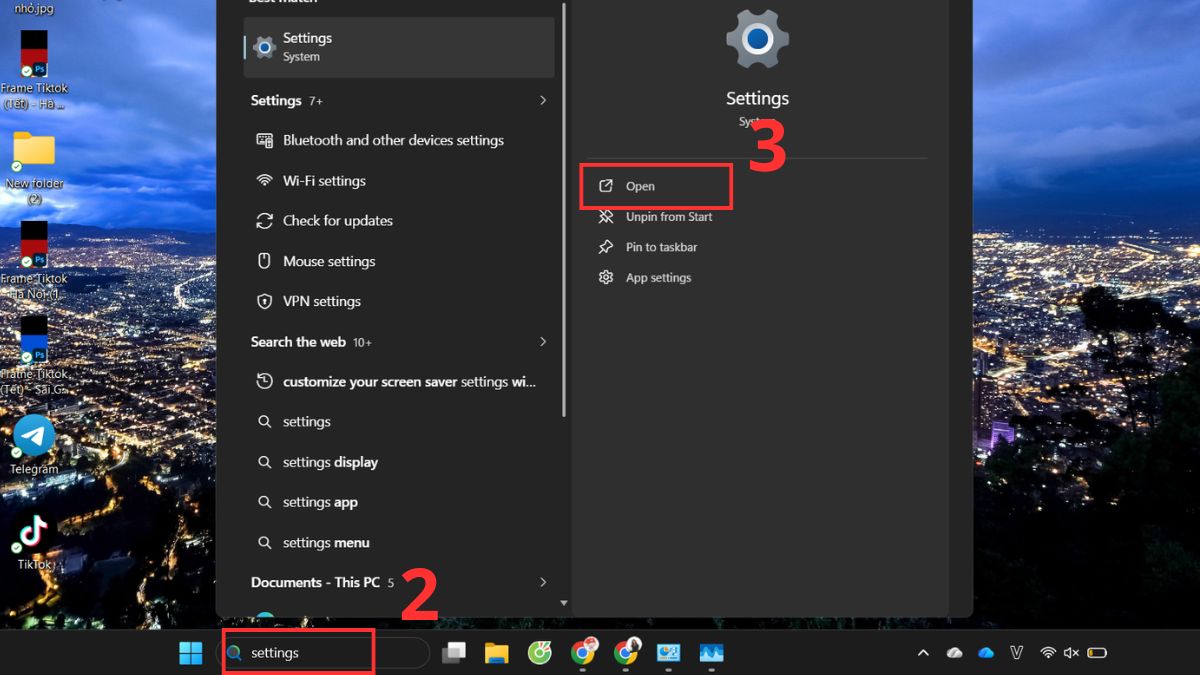Open Chrome icon with red badge

583,653
